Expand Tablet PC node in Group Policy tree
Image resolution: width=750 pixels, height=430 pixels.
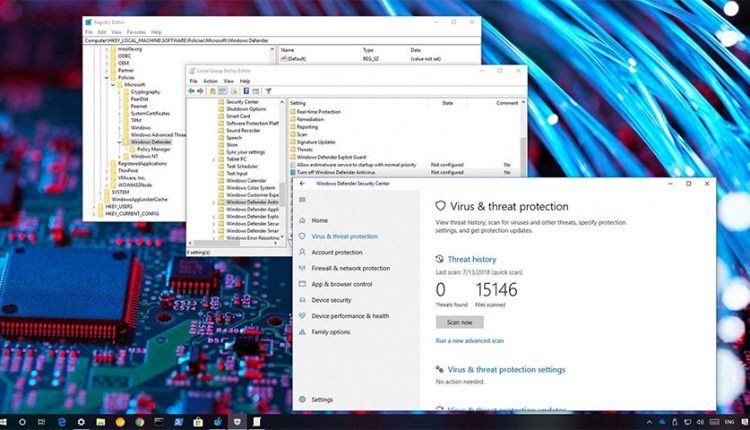click(214, 159)
